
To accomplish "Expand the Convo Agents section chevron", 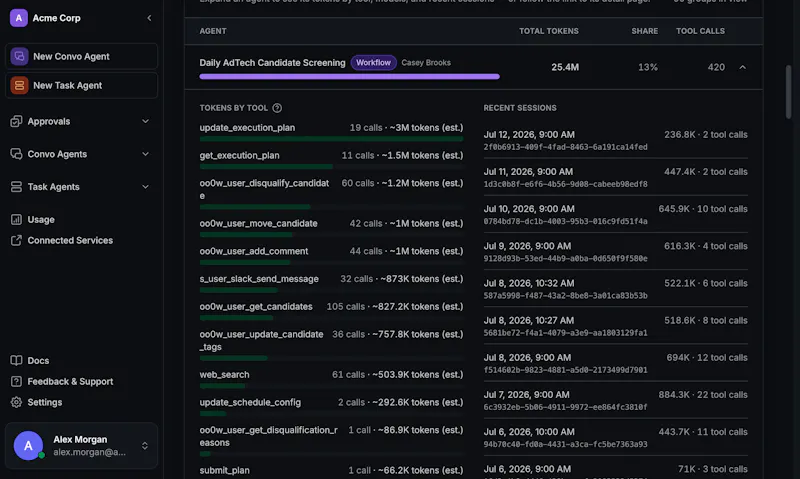I will pos(145,154).
